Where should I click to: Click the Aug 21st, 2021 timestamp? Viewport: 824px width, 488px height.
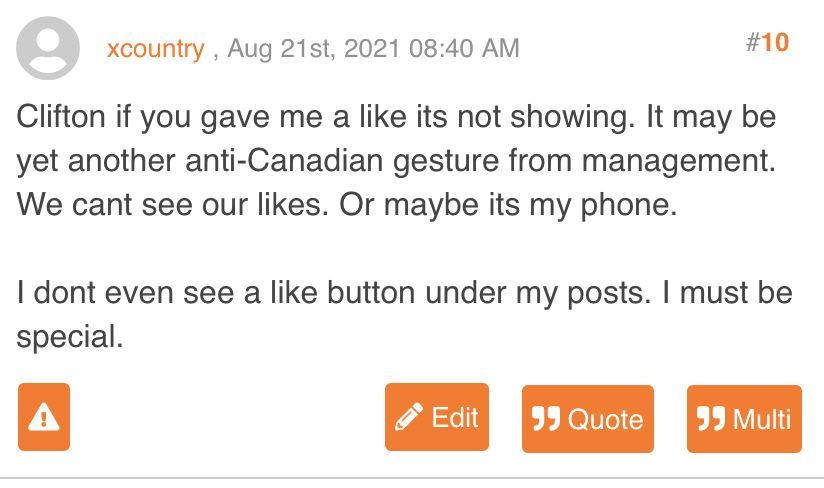[373, 48]
